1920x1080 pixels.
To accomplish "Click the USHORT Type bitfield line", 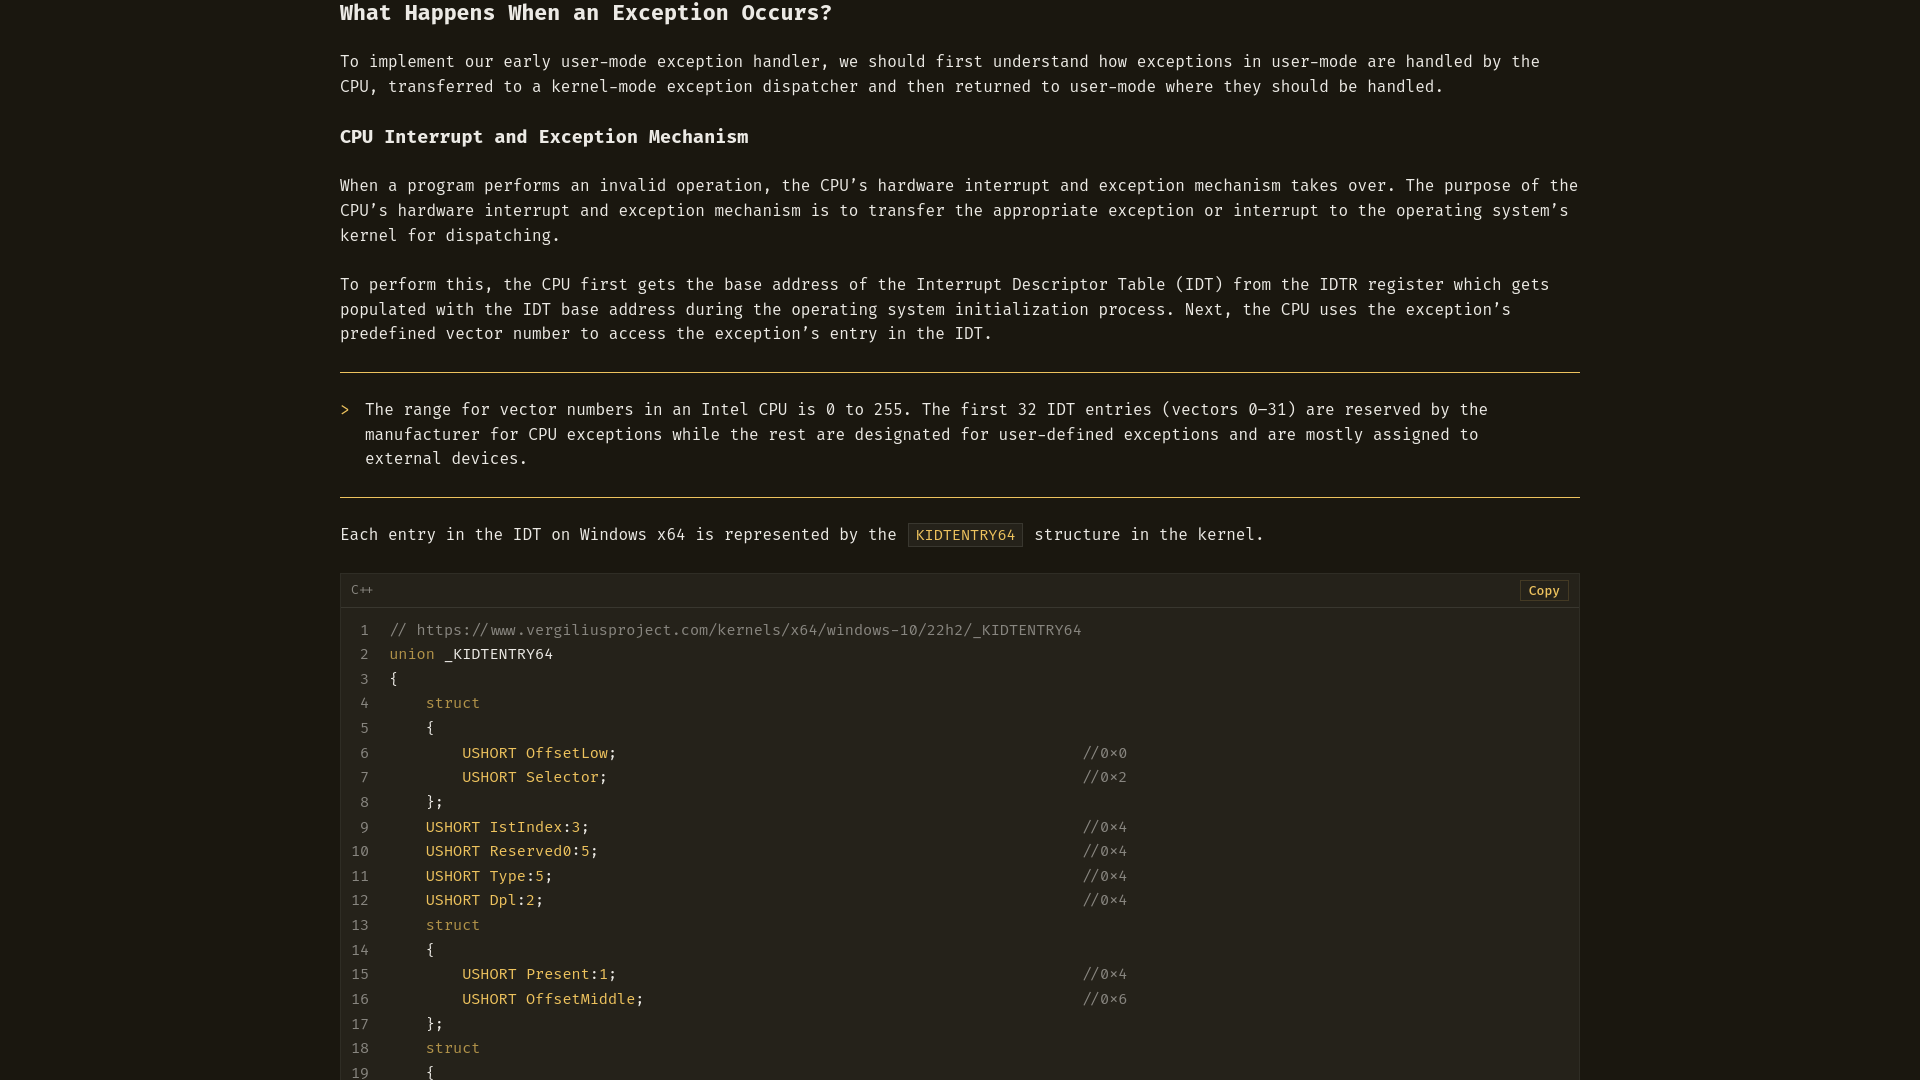I will click(x=488, y=876).
